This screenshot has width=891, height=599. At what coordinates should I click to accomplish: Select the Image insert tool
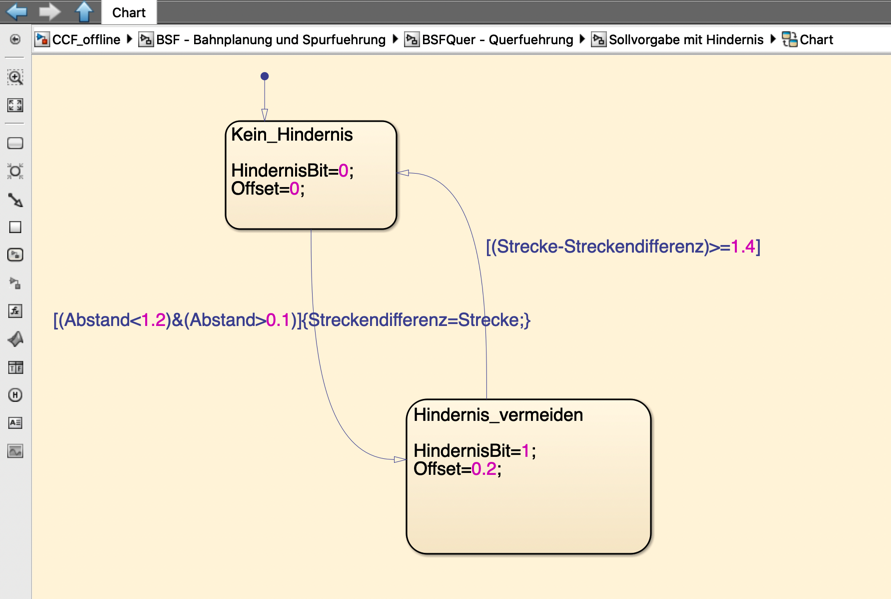(x=15, y=451)
